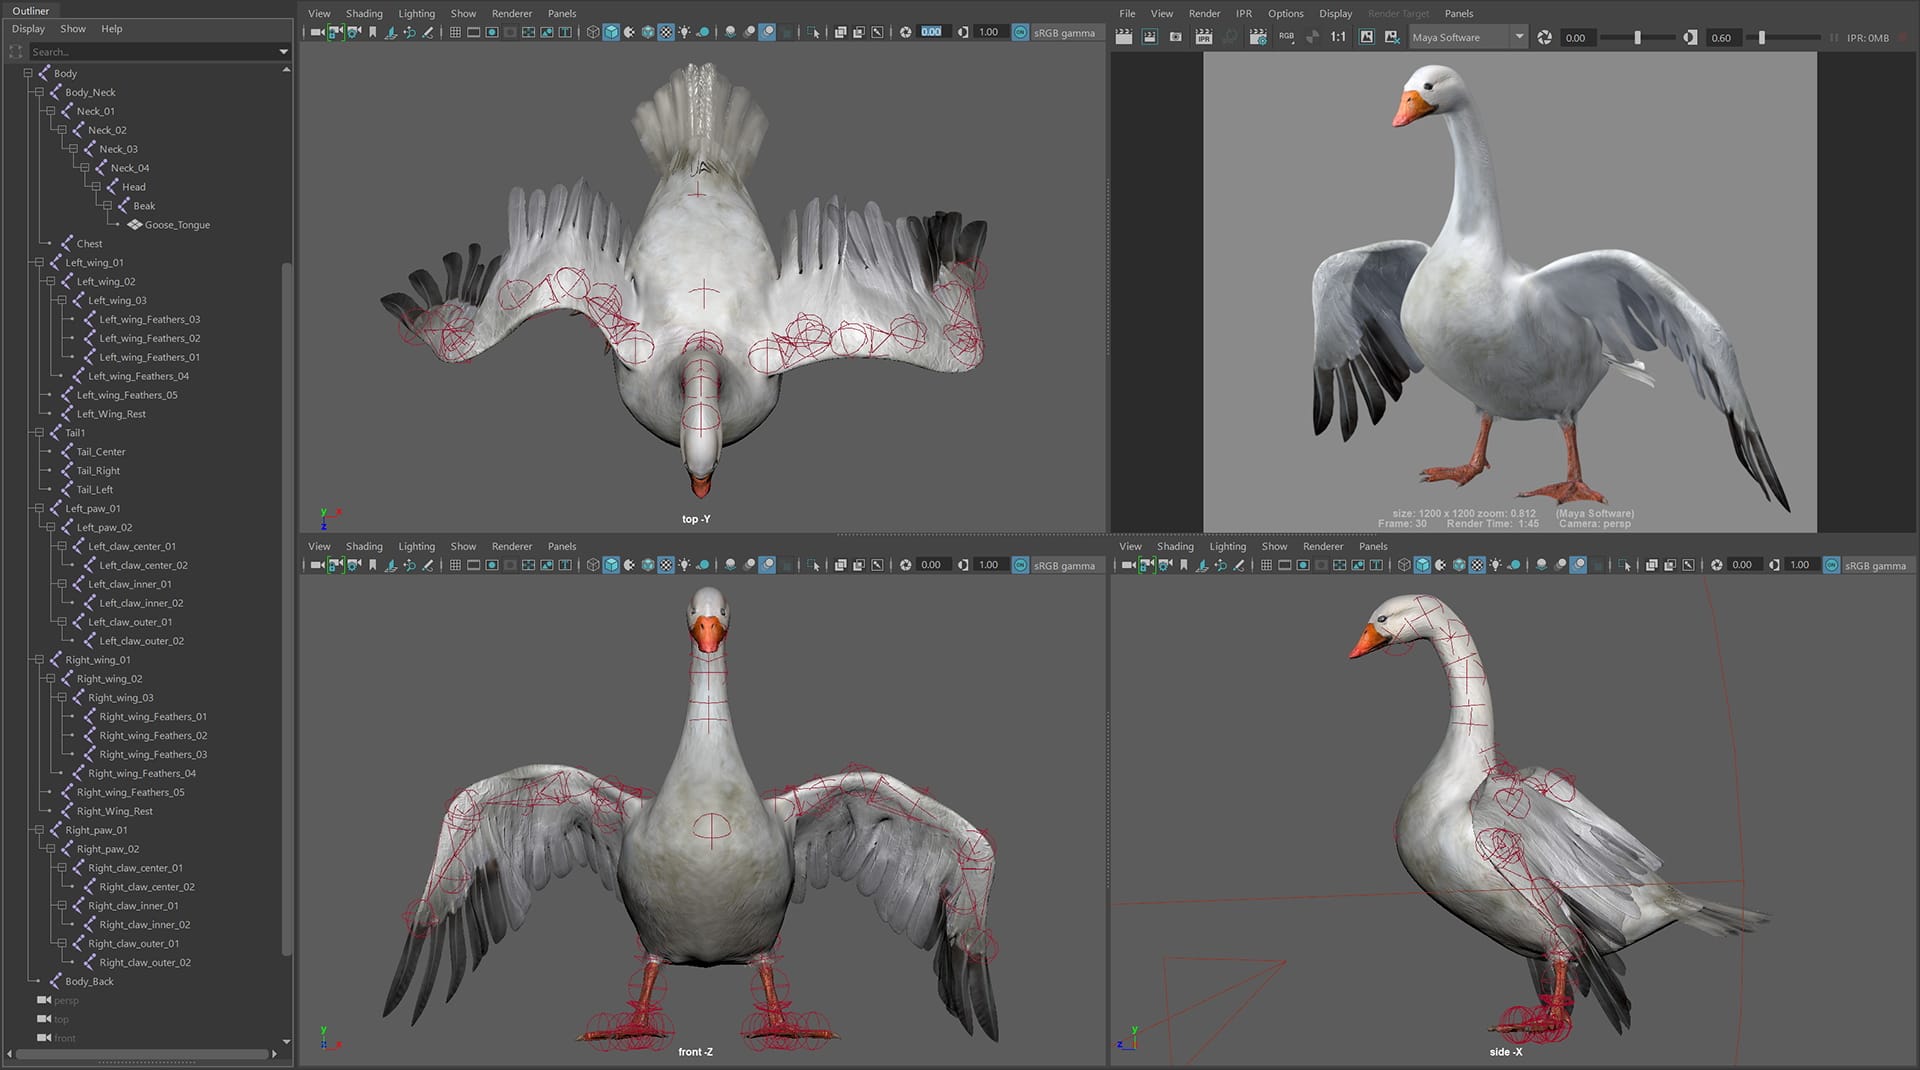Toggle Use All Lights bulb in top -Y panel
The image size is (1920, 1070).
click(684, 32)
